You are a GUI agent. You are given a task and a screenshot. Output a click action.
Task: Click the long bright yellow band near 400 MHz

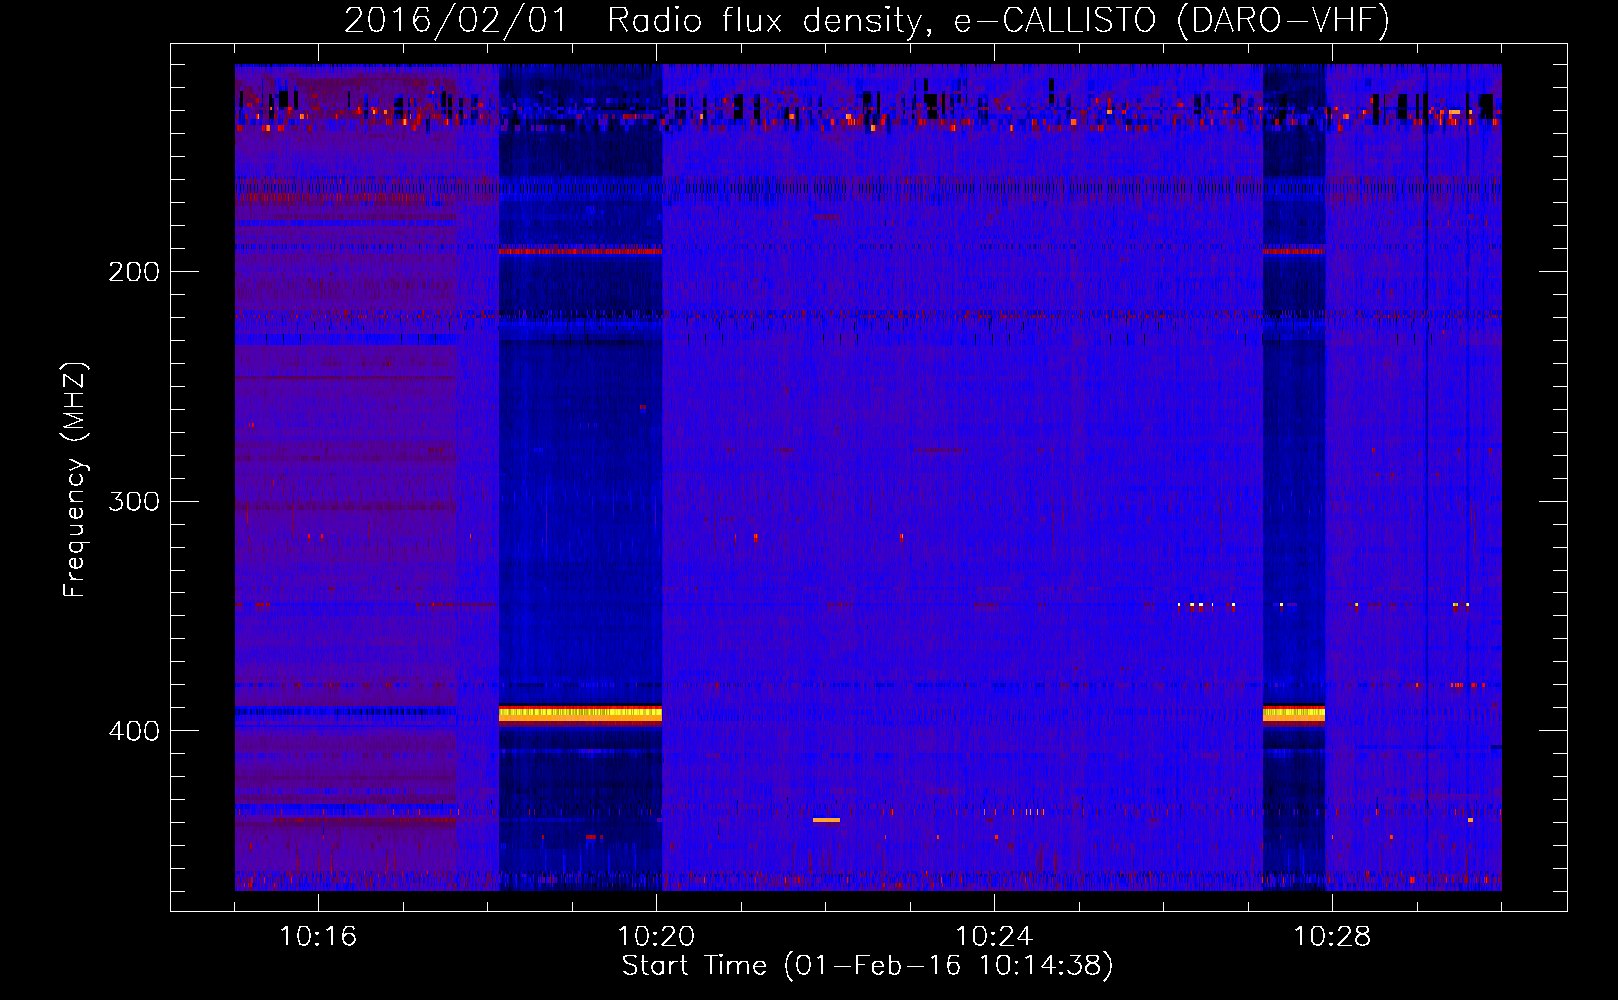click(x=580, y=714)
